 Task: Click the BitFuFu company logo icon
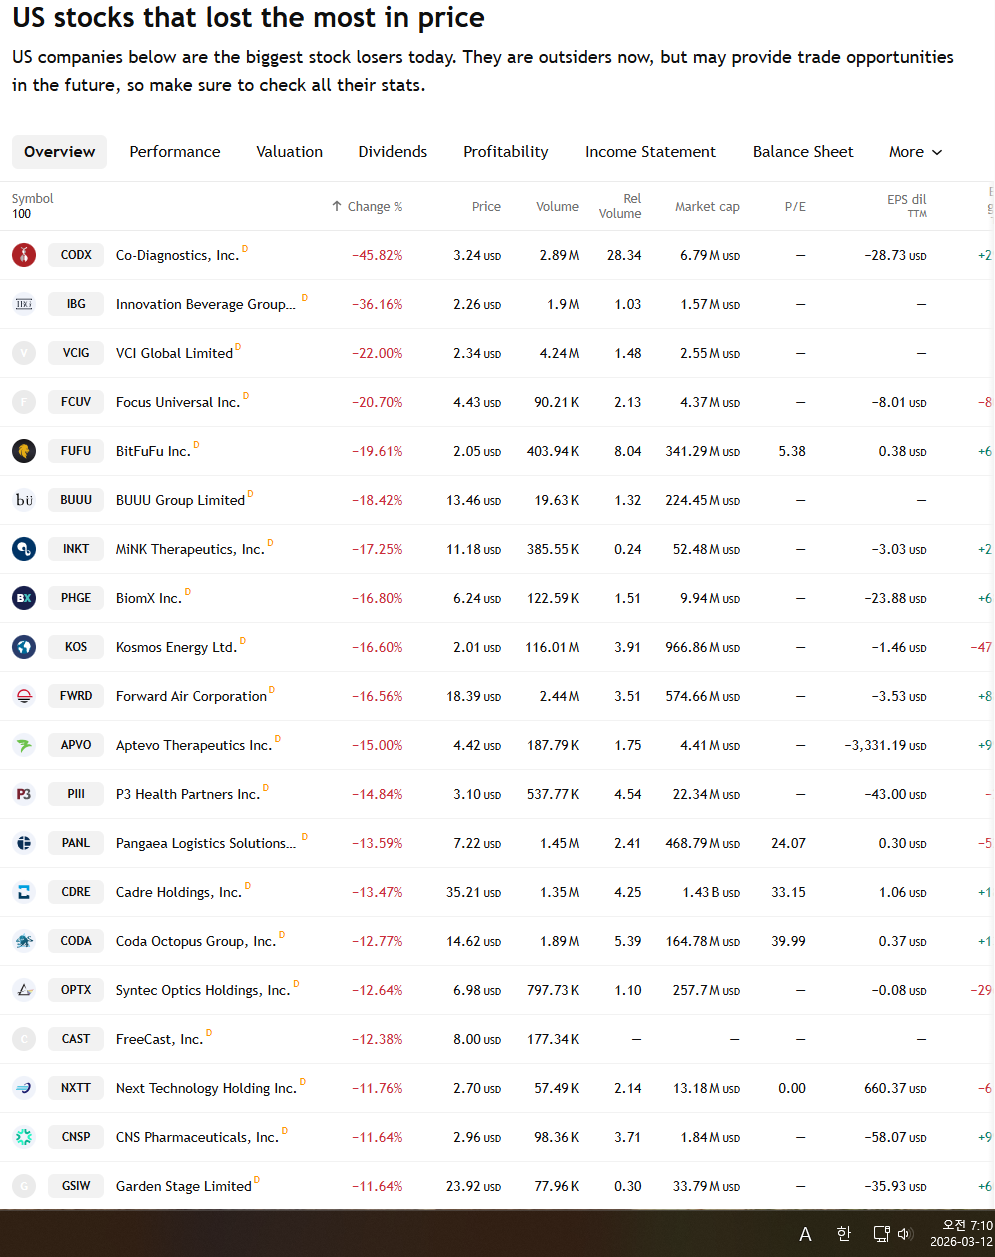pos(24,451)
